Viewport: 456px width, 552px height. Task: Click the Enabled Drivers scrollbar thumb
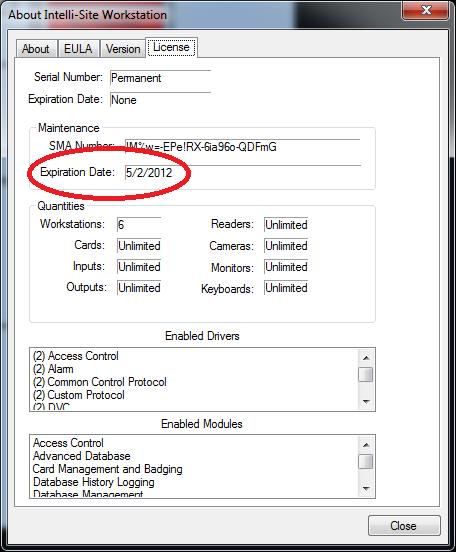366,375
